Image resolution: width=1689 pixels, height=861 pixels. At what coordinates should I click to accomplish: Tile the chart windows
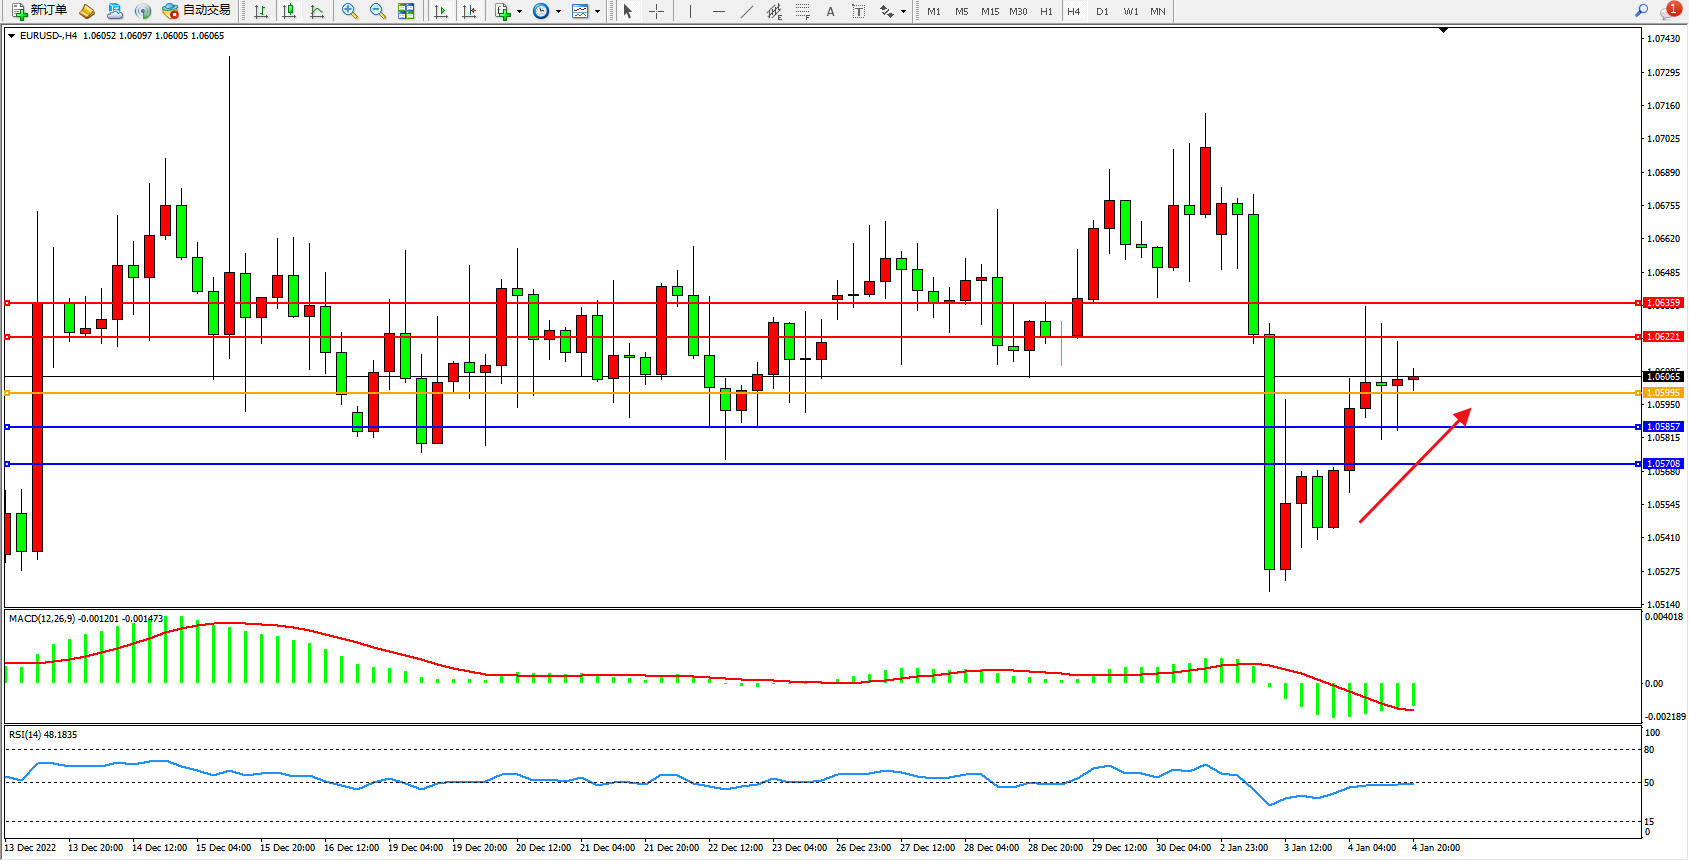coord(406,11)
